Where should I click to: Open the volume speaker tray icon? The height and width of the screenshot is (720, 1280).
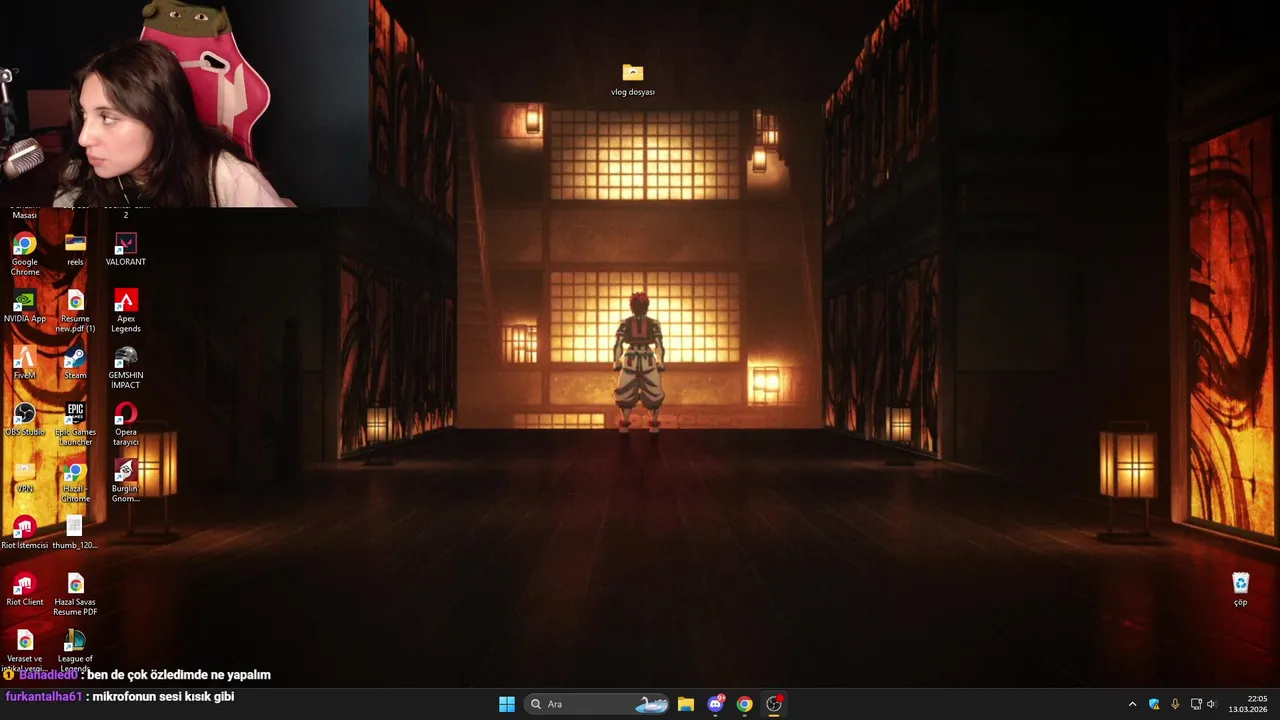(x=1211, y=704)
